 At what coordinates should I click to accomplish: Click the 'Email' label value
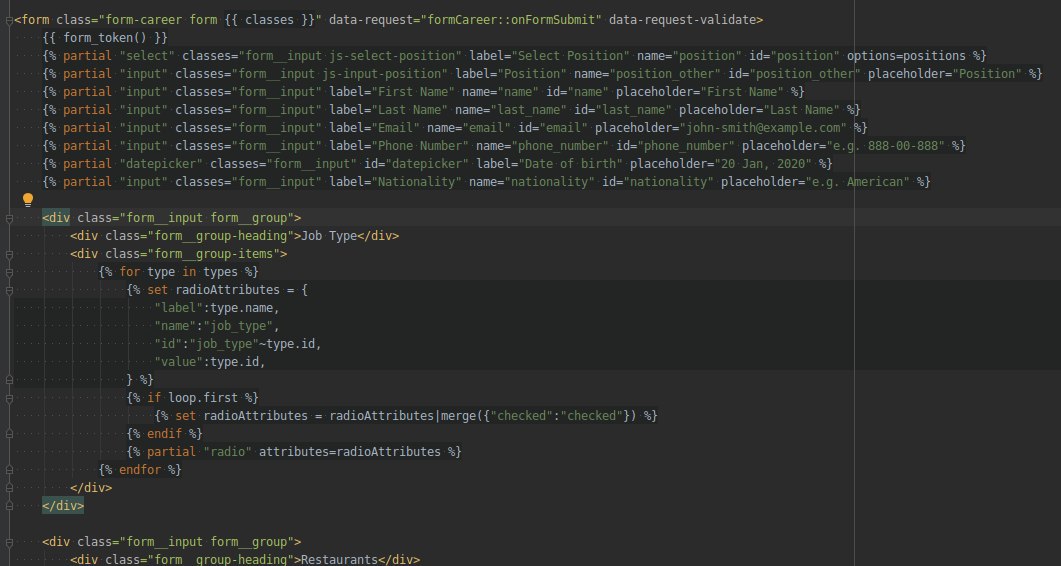[395, 128]
